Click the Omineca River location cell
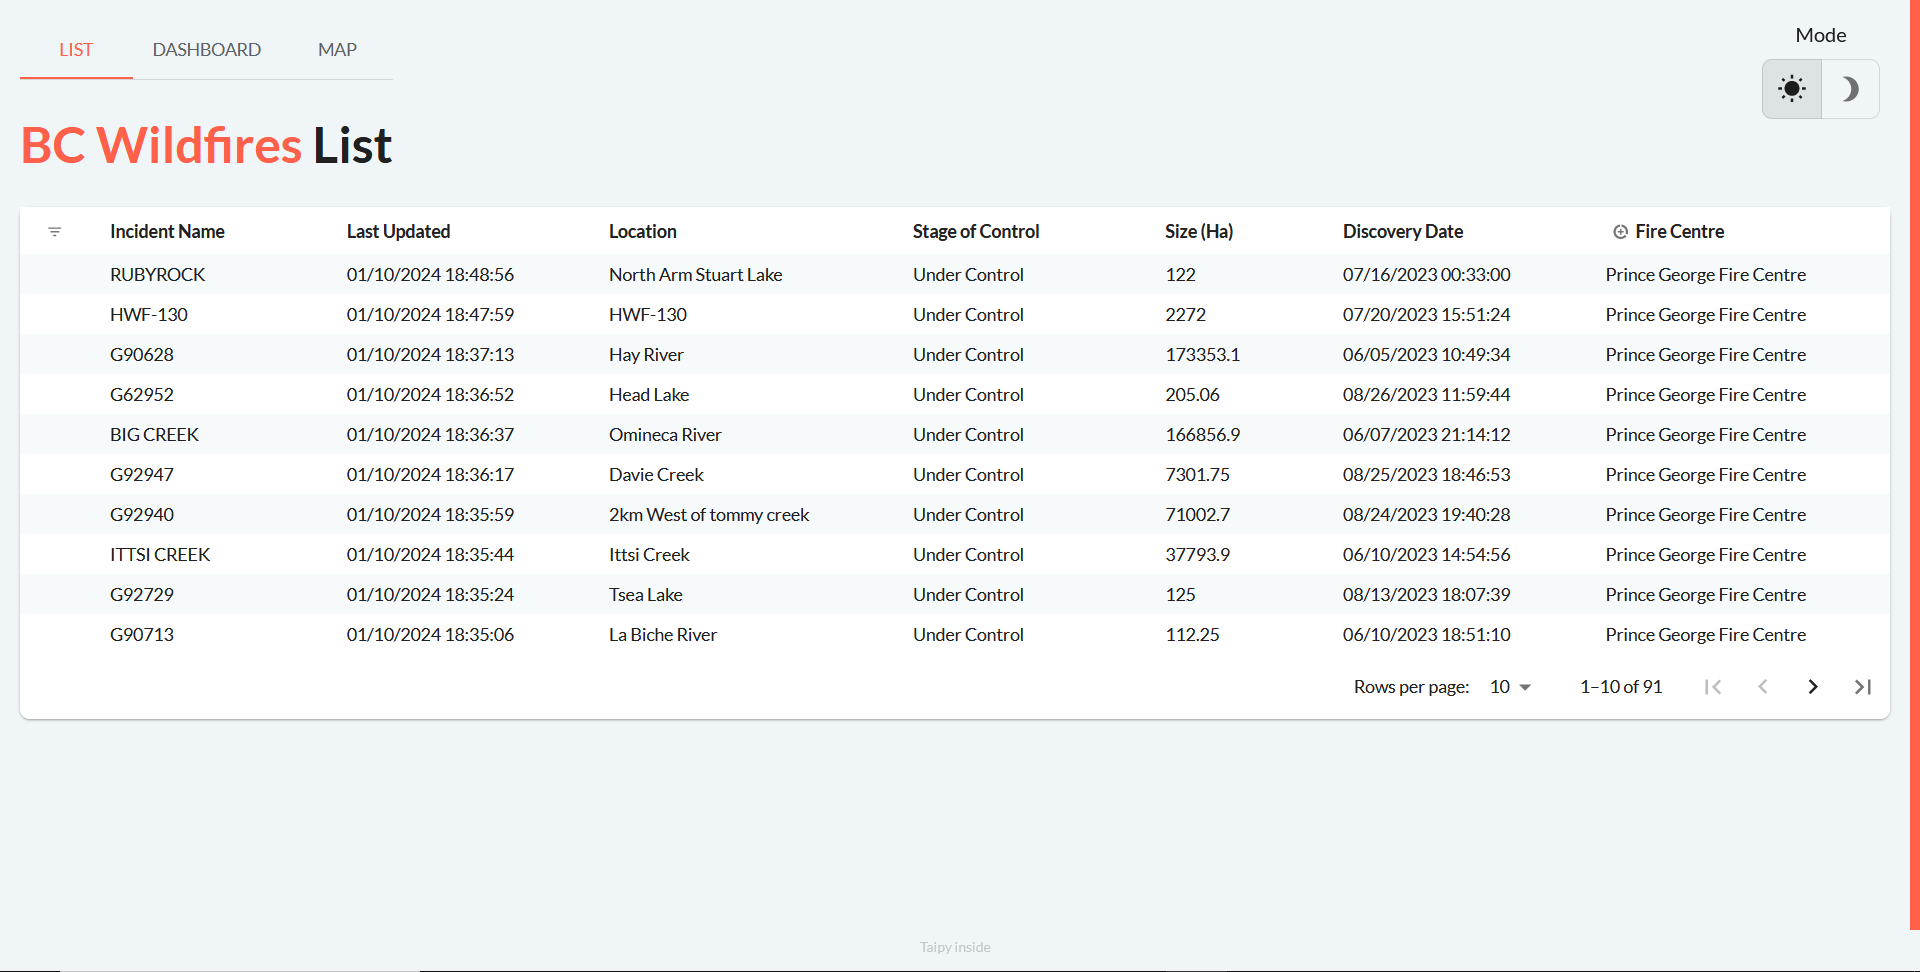Screen dimensions: 1920x972 [665, 435]
